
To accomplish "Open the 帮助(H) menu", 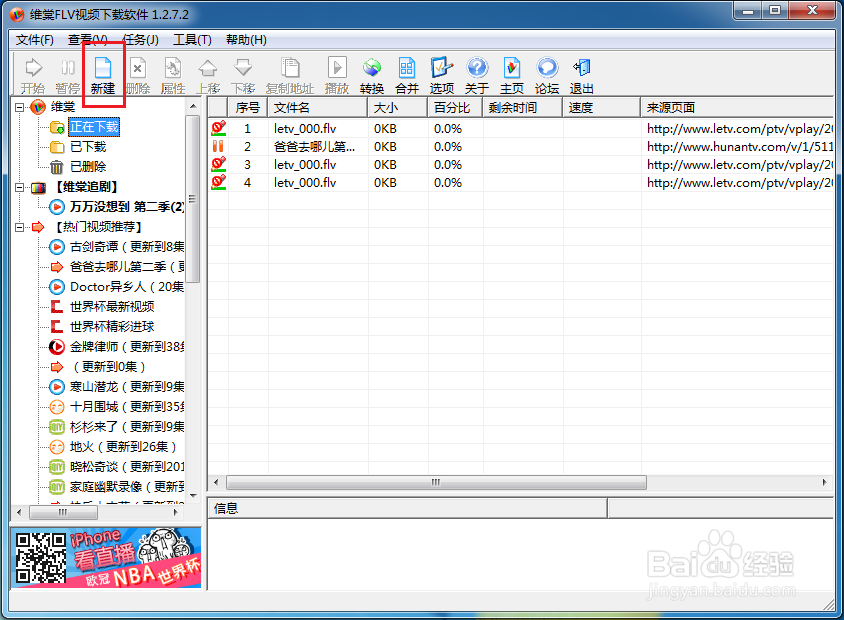I will (246, 40).
